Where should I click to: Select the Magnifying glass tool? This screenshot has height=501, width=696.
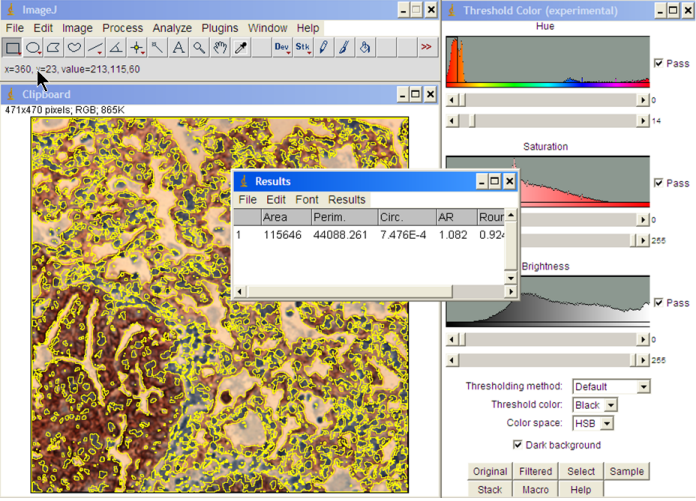(x=199, y=47)
